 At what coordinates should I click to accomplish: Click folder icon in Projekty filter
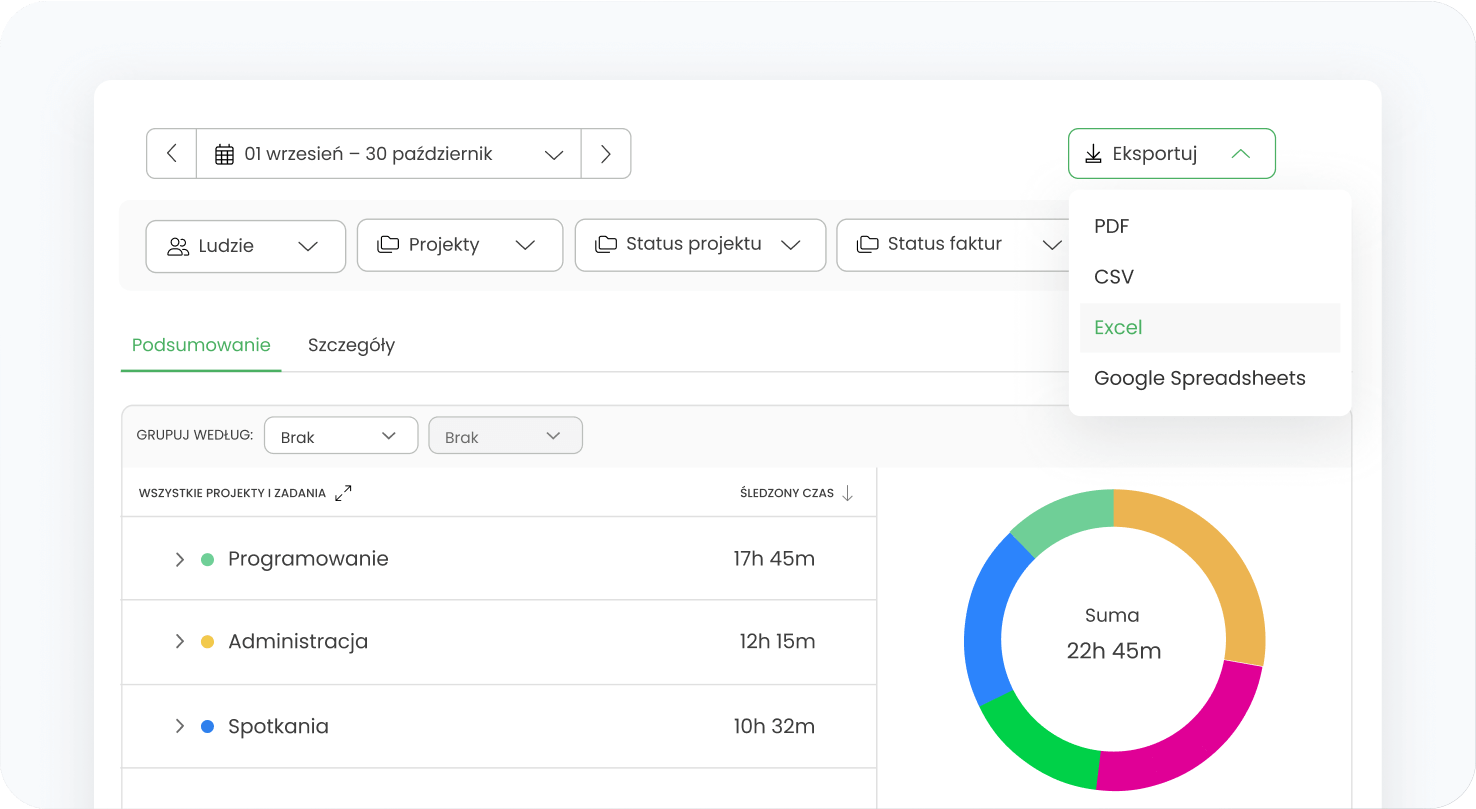(388, 245)
